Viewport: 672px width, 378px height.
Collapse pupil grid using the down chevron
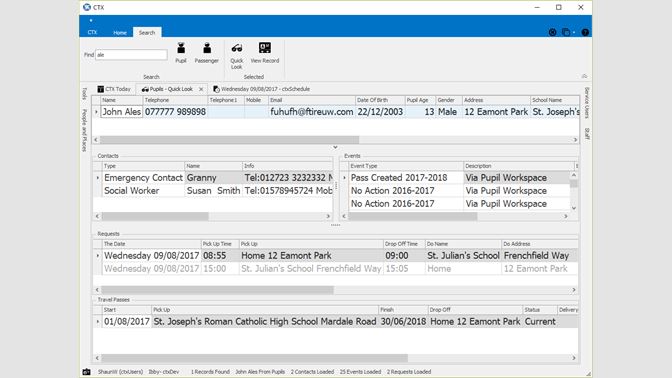pos(335,147)
